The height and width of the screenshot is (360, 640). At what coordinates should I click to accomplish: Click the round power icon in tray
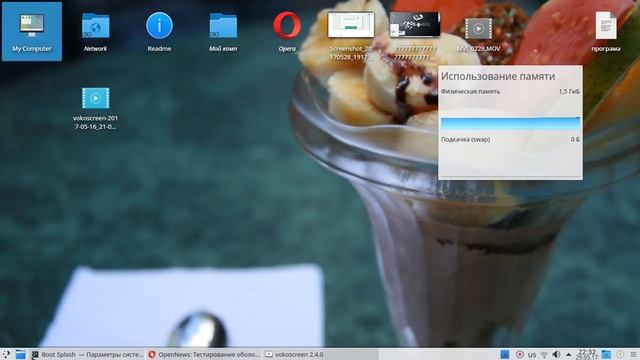point(620,354)
